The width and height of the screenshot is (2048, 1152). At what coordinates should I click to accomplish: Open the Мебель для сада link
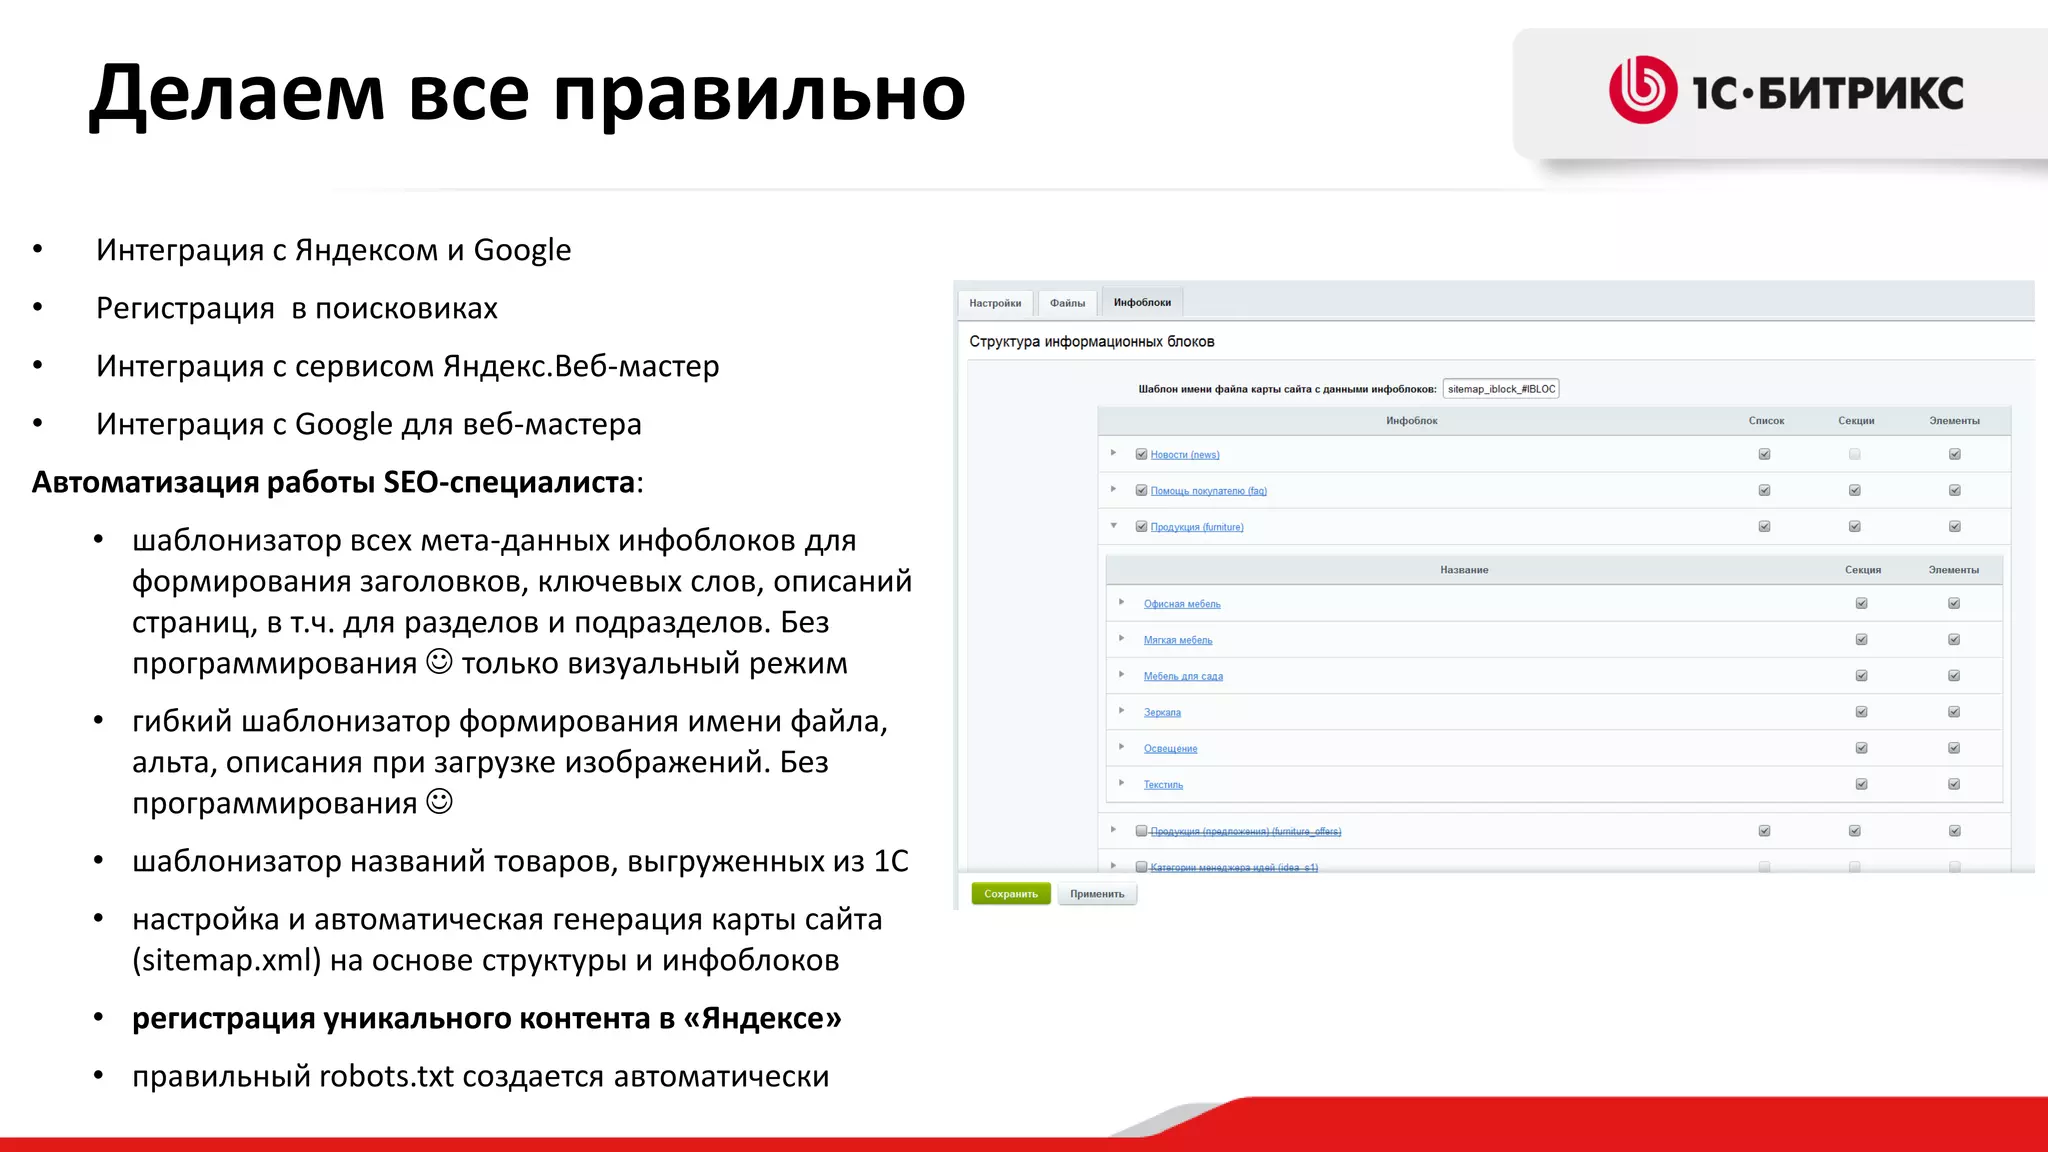(x=1183, y=676)
